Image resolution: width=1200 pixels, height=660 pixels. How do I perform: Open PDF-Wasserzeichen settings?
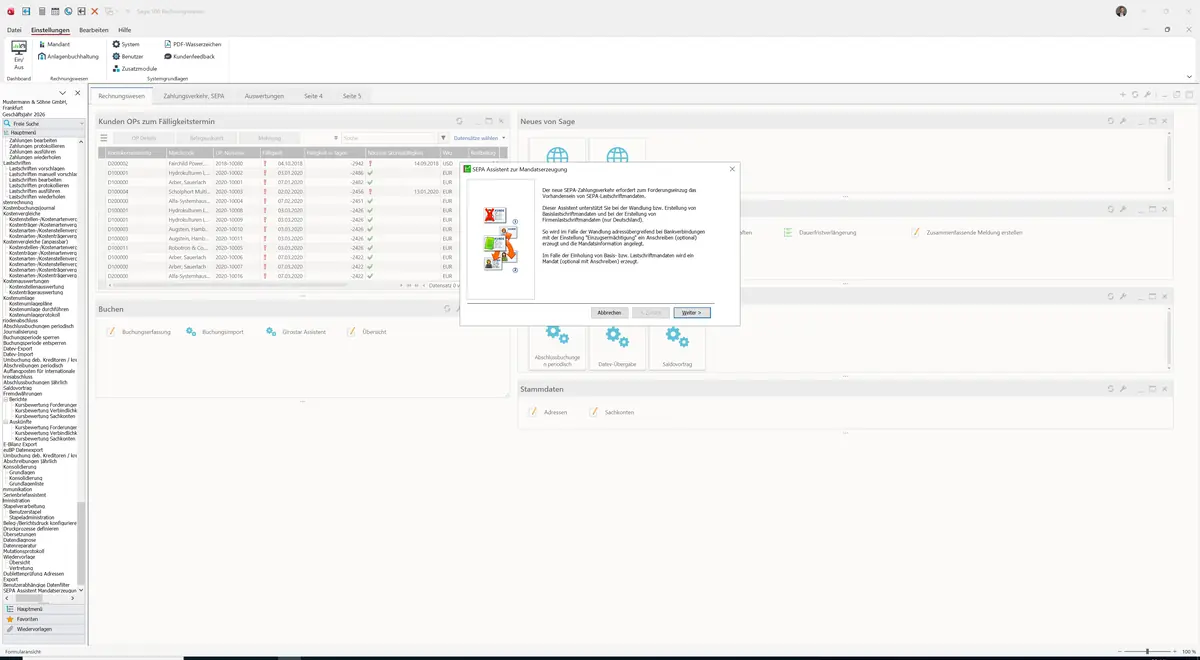pos(192,44)
